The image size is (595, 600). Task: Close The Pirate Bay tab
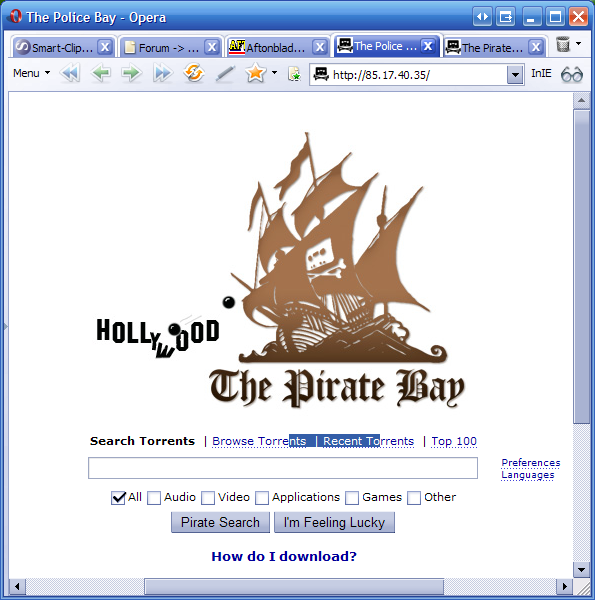536,47
